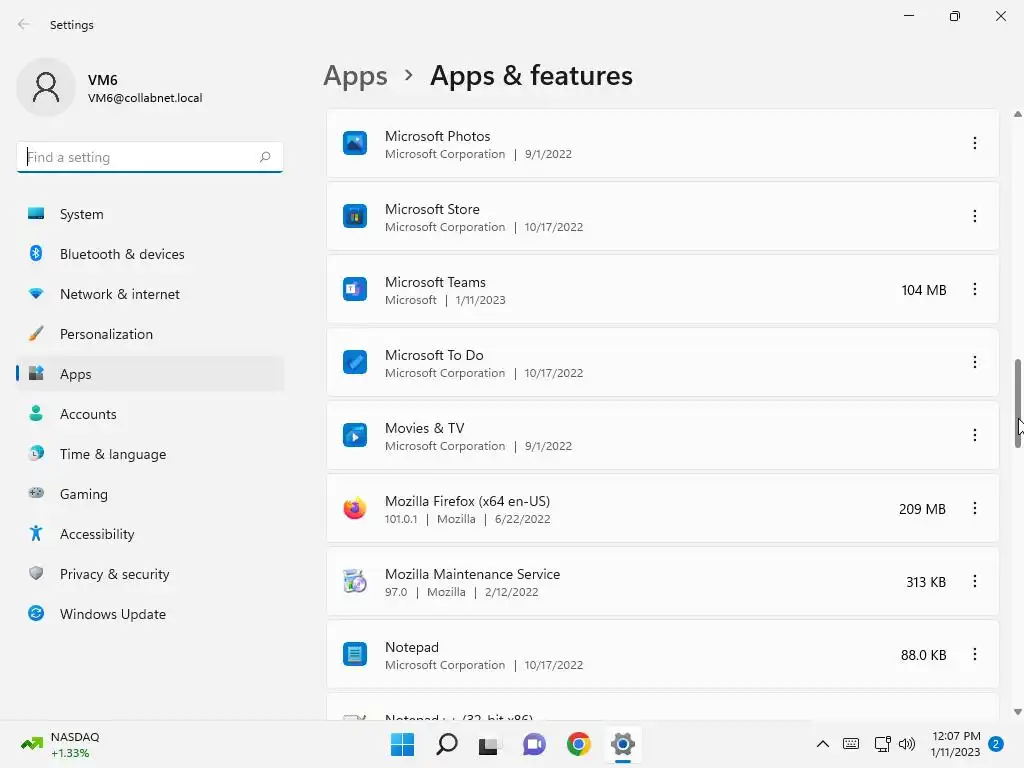This screenshot has height=768, width=1024.
Task: Open more options for Notepad
Action: pyautogui.click(x=975, y=654)
